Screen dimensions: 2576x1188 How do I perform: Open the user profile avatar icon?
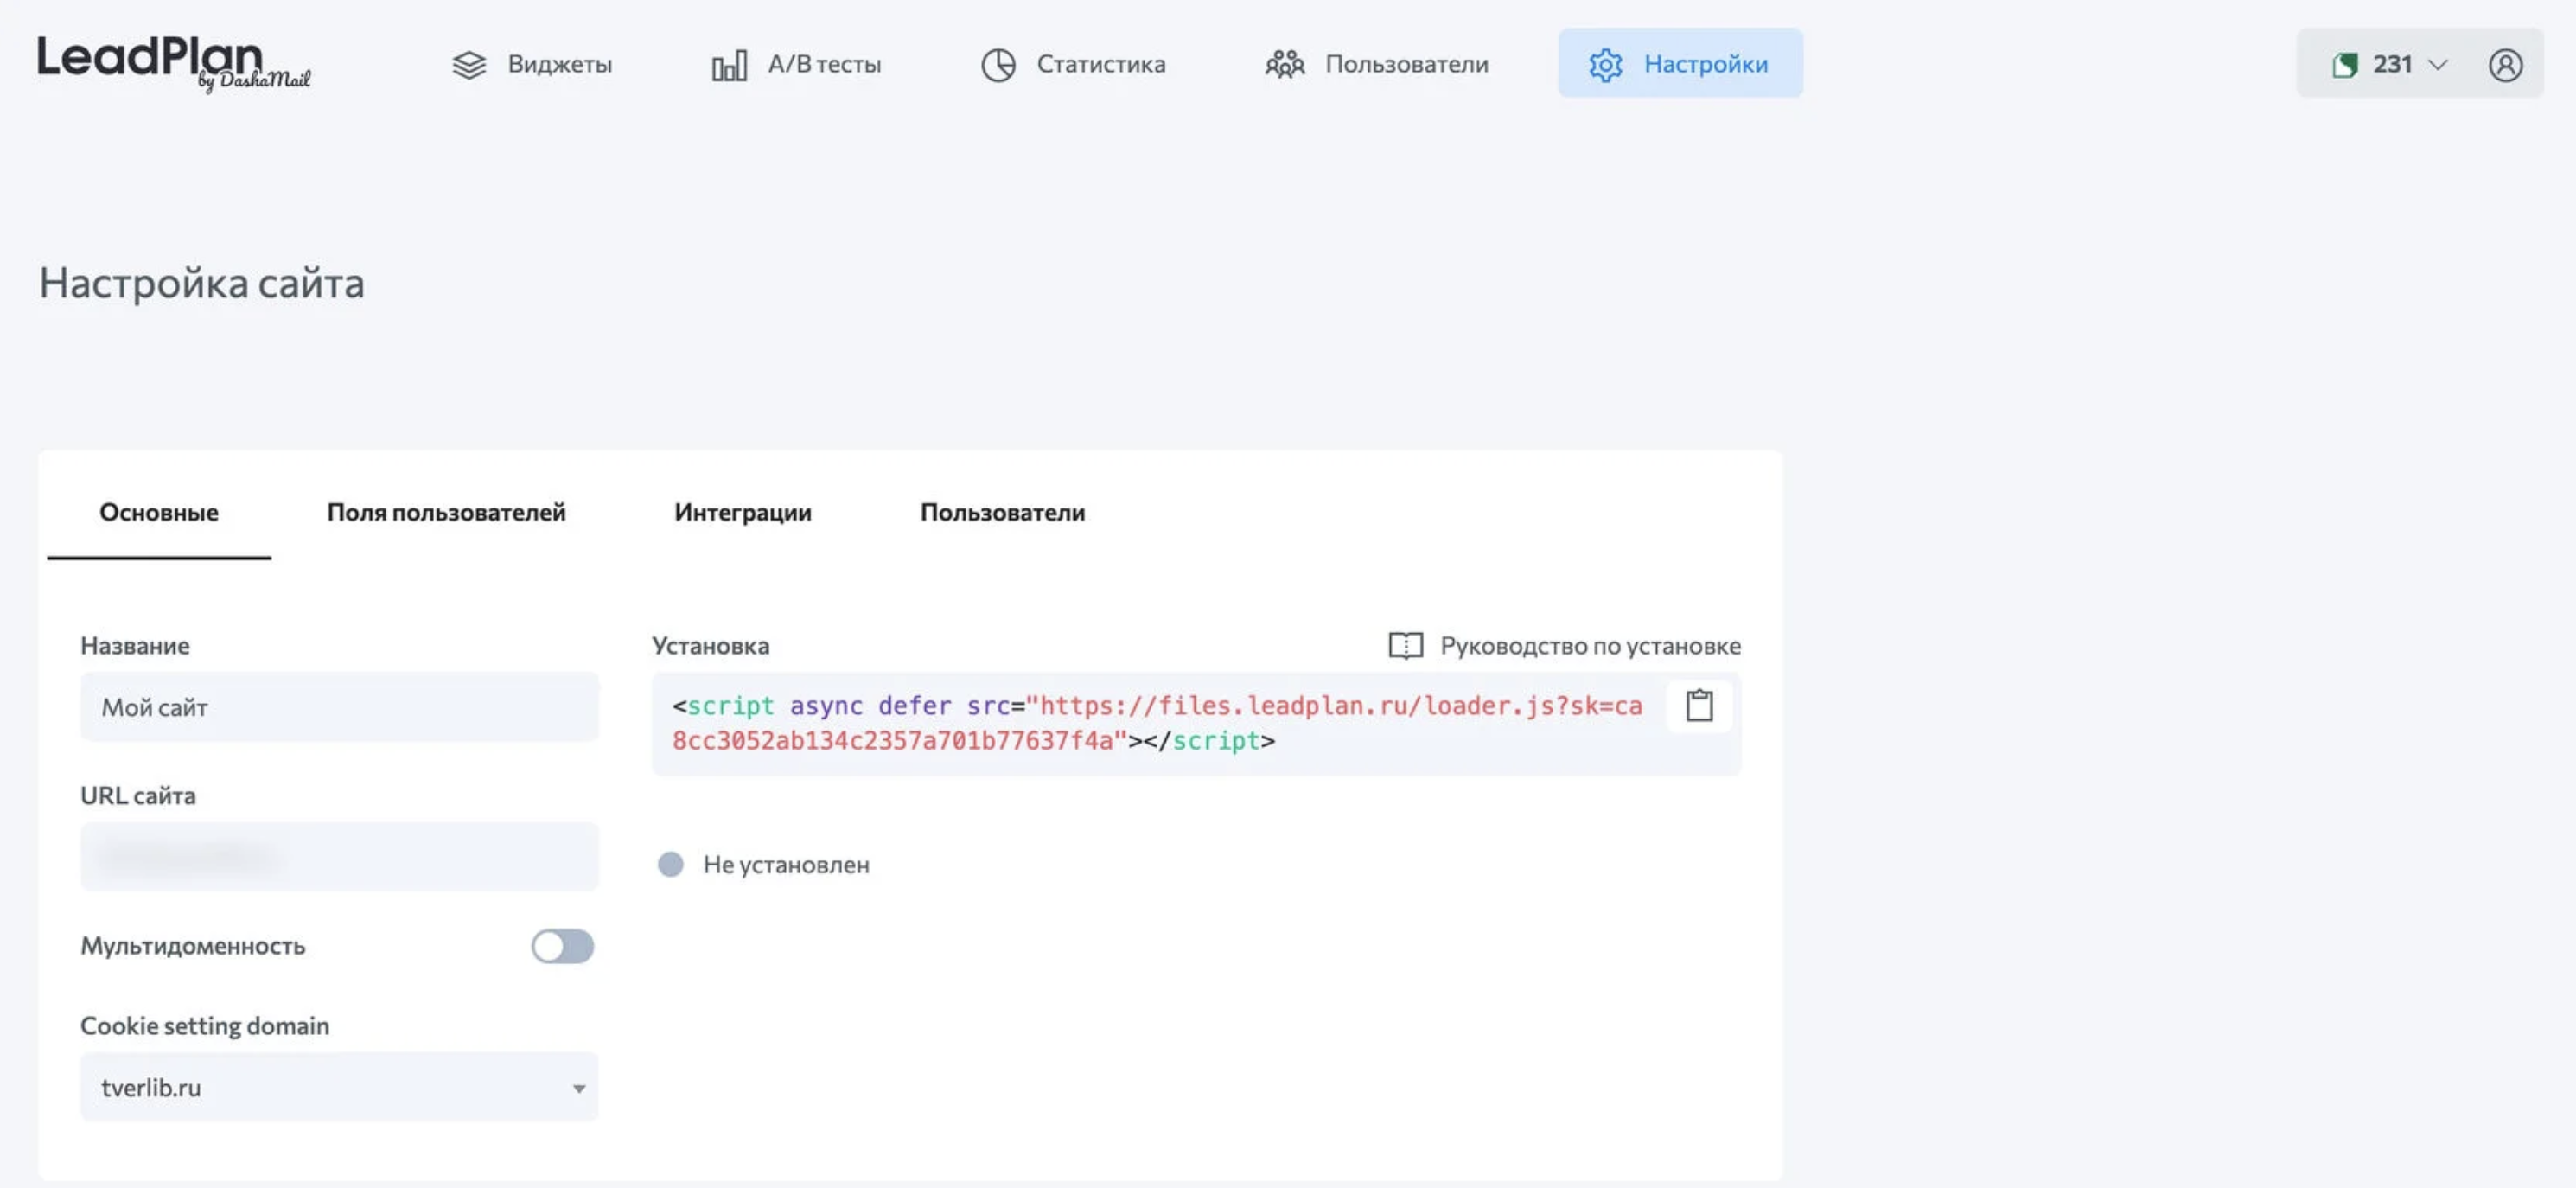click(x=2504, y=65)
